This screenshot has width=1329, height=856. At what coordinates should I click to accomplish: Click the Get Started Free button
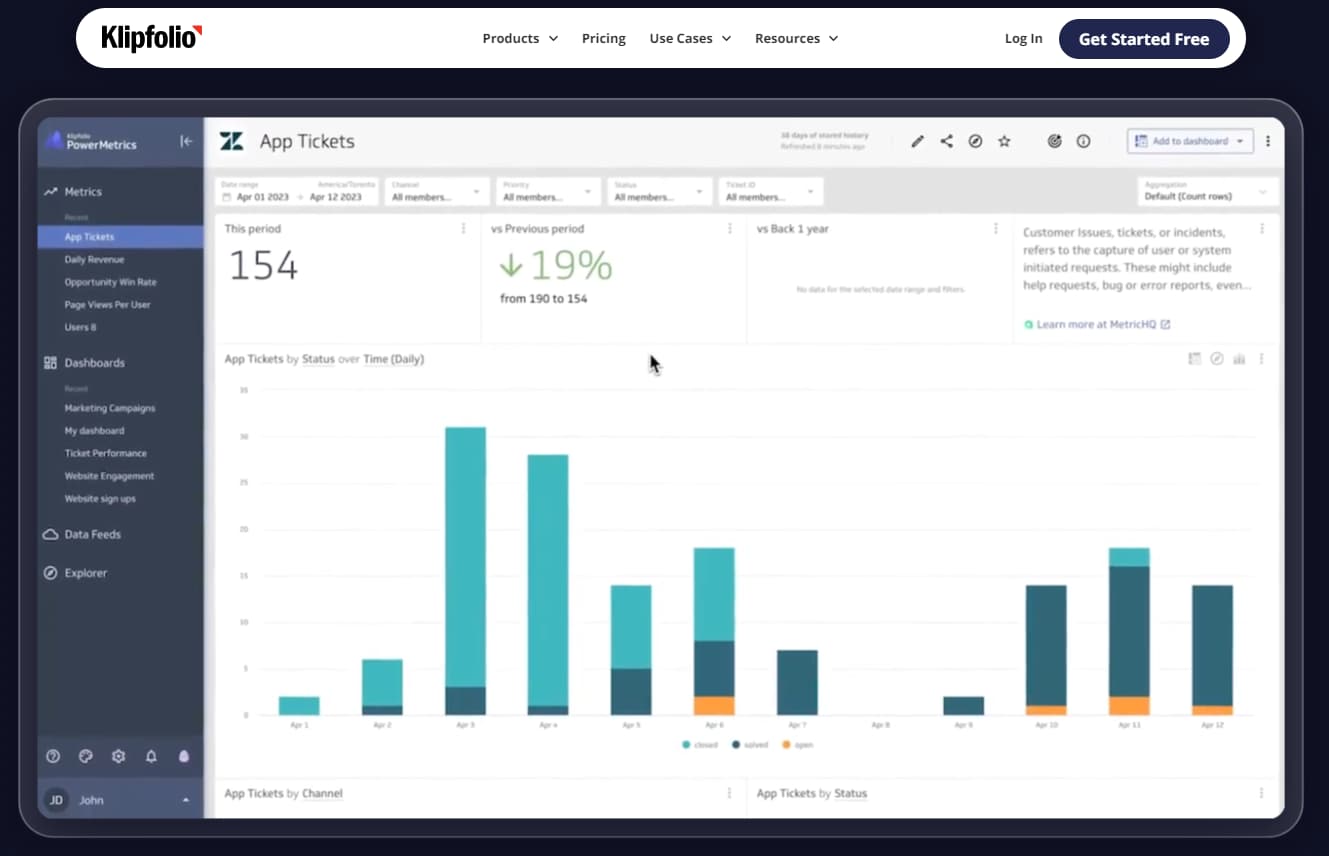pyautogui.click(x=1144, y=39)
